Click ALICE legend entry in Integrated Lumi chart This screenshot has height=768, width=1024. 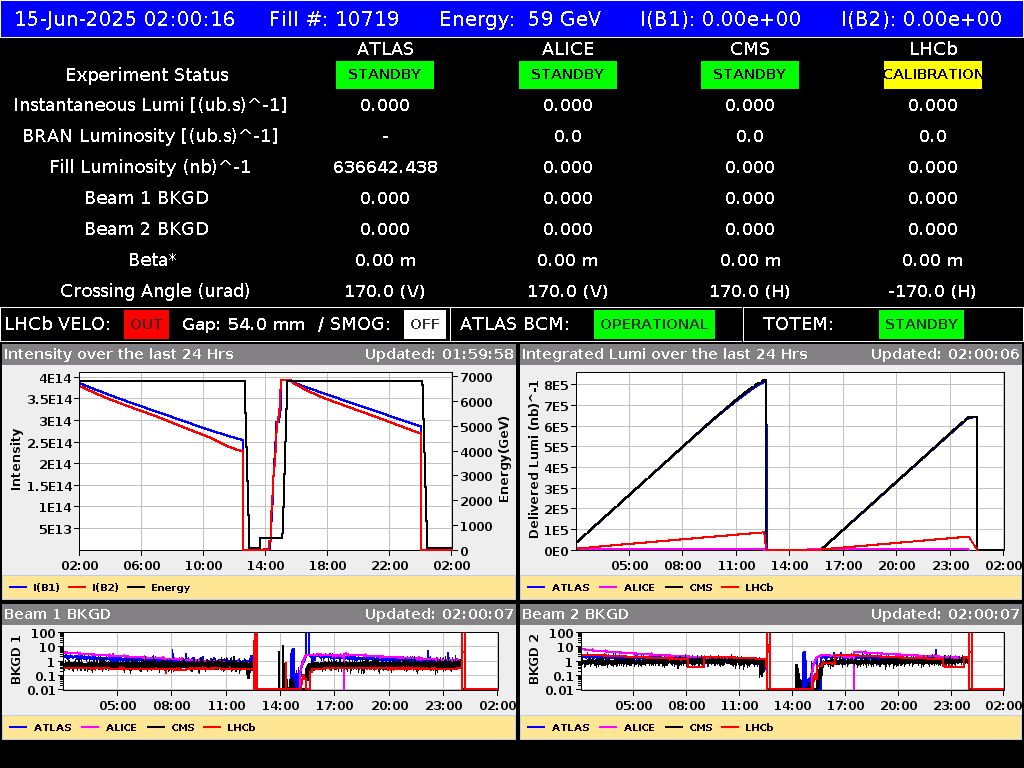pos(627,588)
